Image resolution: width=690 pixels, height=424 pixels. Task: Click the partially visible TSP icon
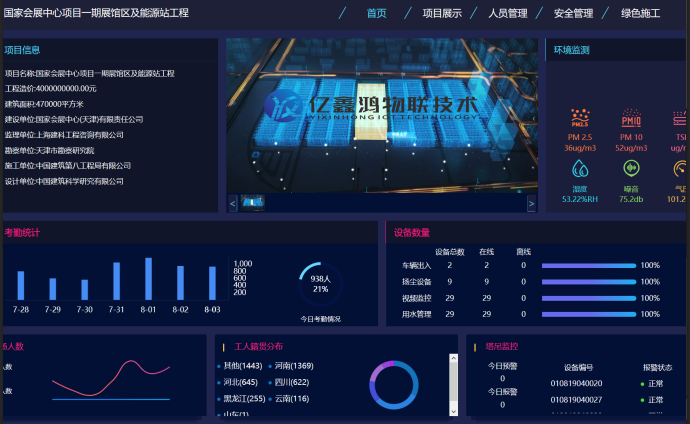(x=680, y=118)
